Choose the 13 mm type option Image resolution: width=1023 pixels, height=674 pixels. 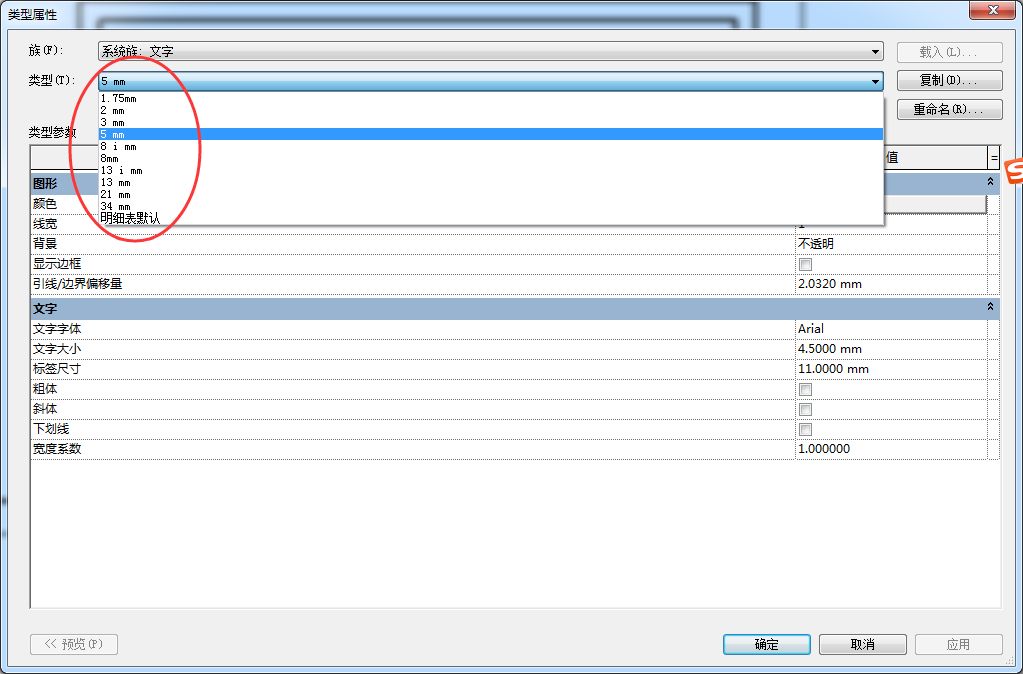491,182
